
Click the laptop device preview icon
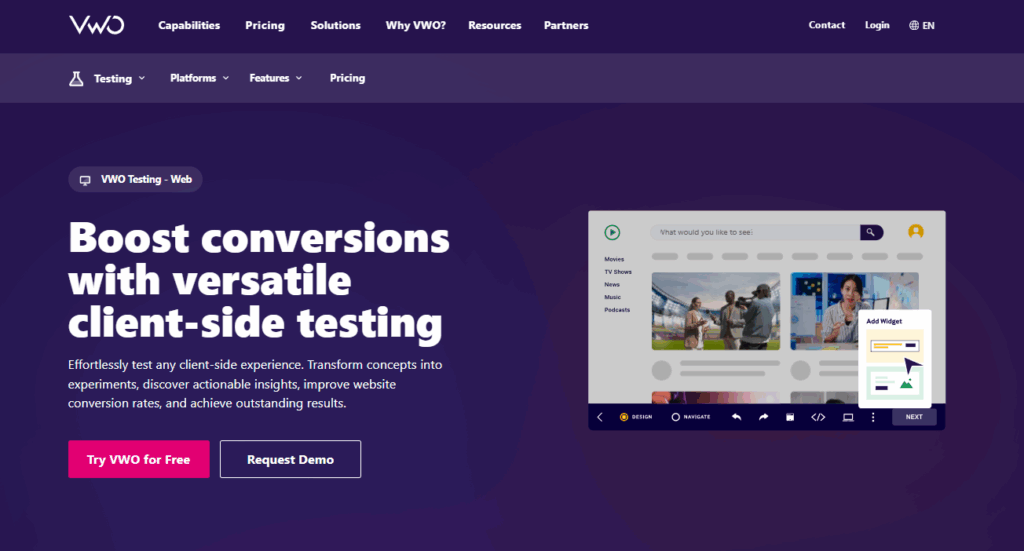(848, 417)
